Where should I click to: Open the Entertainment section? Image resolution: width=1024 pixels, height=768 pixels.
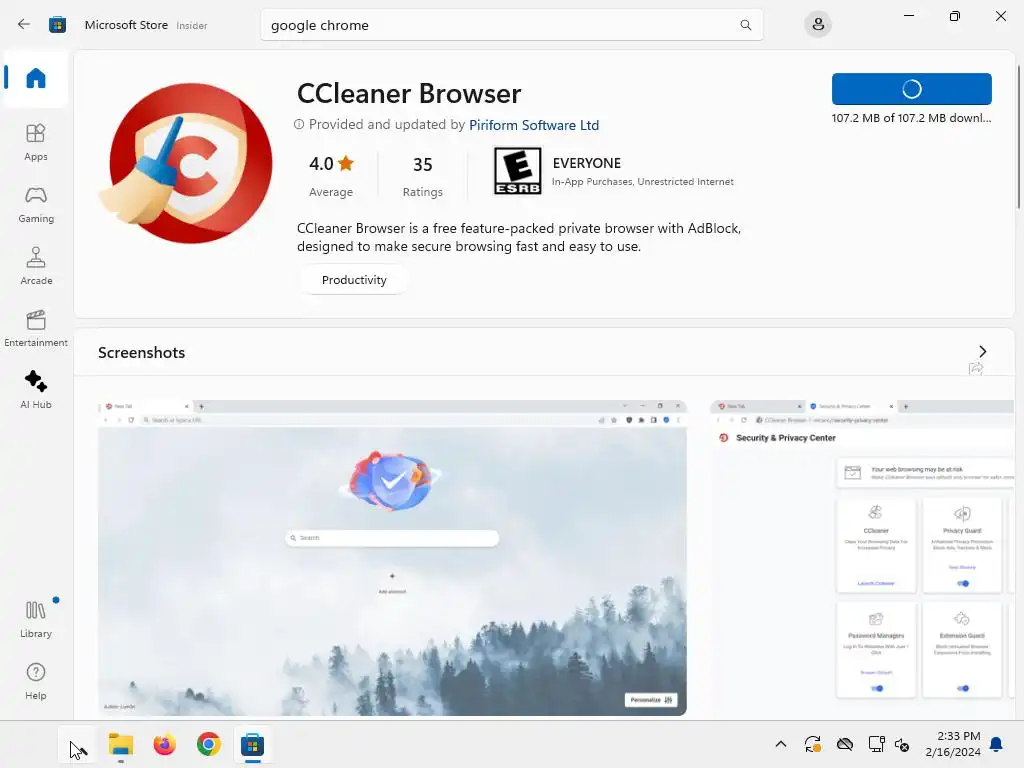tap(36, 328)
